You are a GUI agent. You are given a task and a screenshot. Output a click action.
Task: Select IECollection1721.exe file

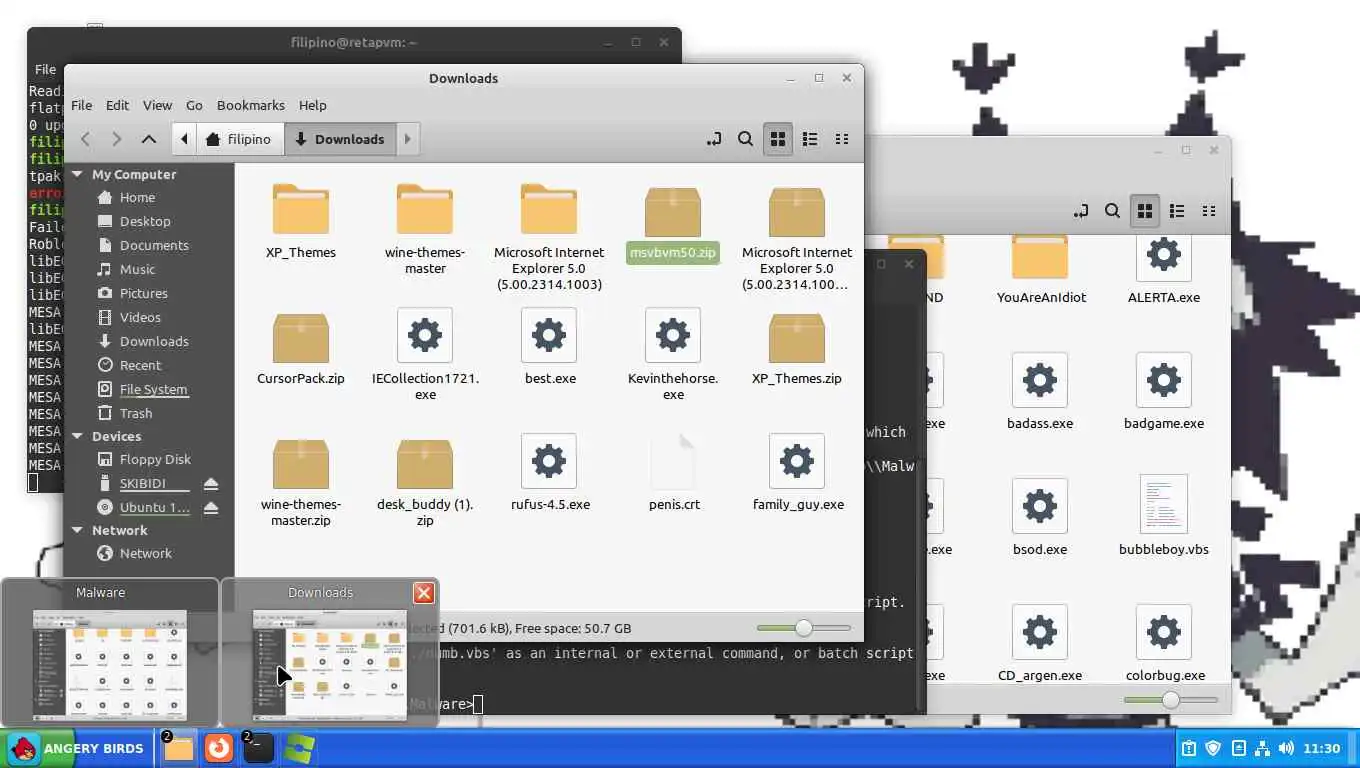coord(425,354)
